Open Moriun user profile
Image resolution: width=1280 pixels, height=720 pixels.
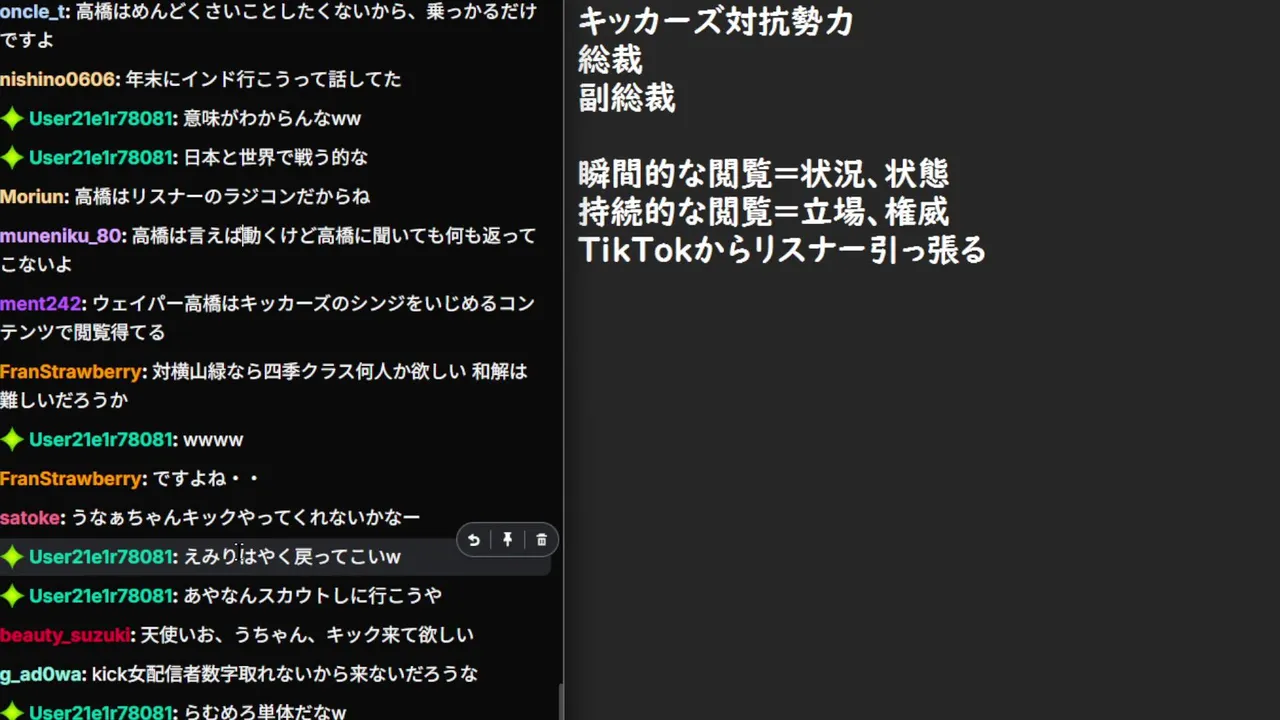click(x=33, y=197)
